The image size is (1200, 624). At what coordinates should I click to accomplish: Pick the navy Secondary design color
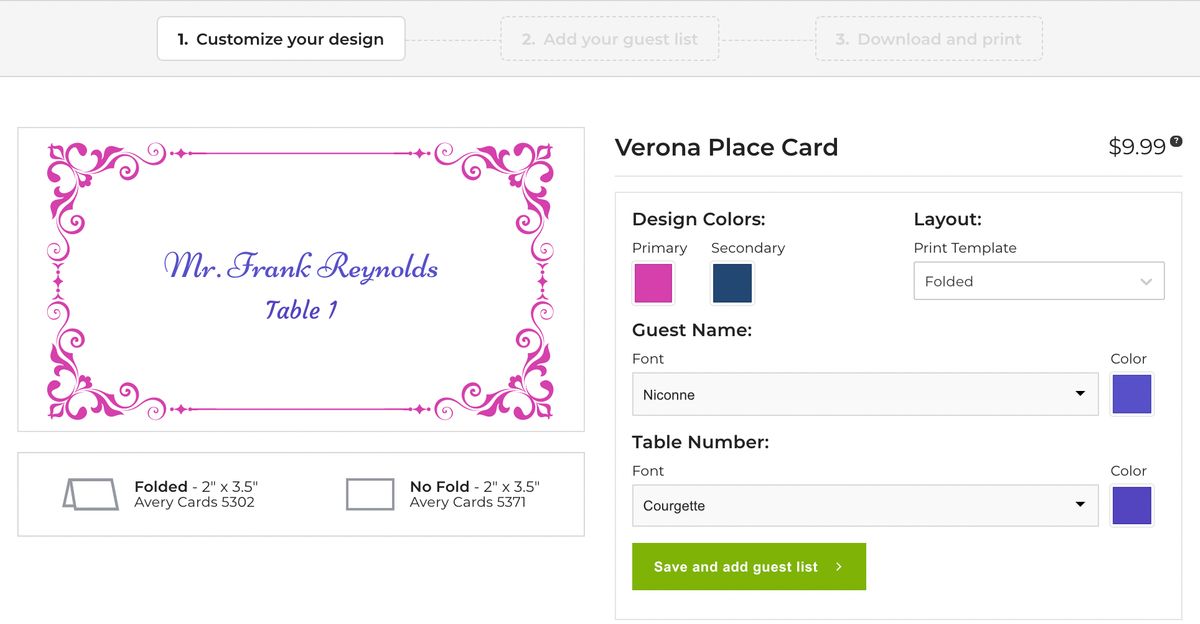pos(731,283)
